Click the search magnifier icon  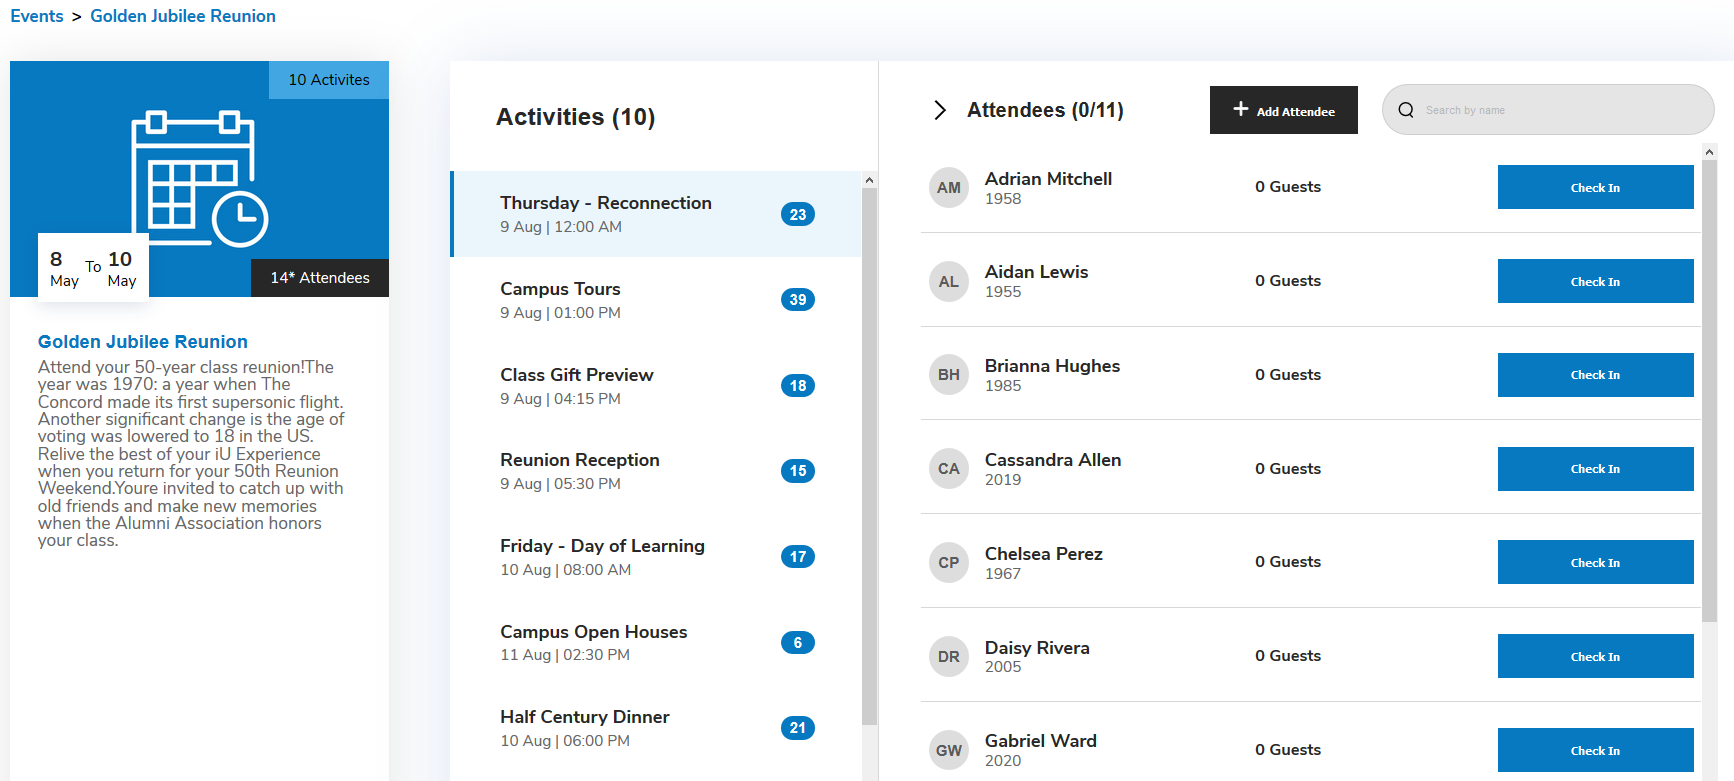pos(1406,110)
